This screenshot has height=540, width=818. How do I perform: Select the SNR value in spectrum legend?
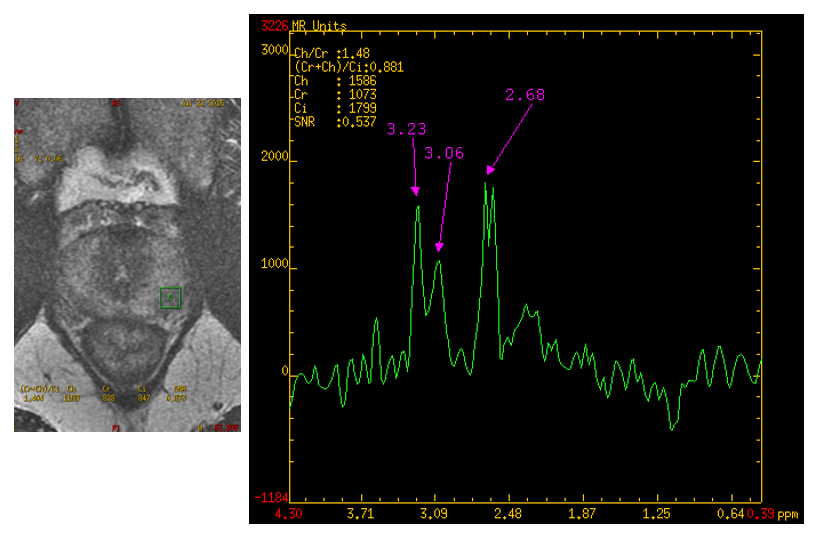point(358,121)
